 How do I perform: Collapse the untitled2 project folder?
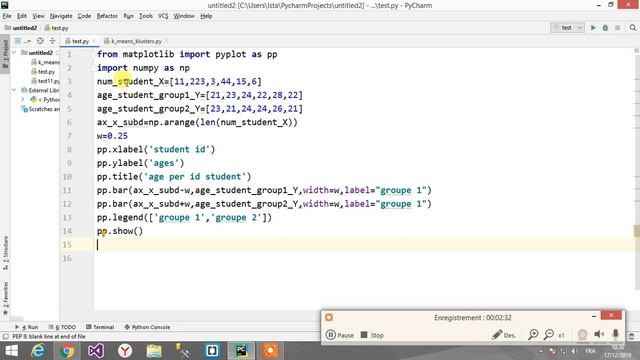click(14, 53)
